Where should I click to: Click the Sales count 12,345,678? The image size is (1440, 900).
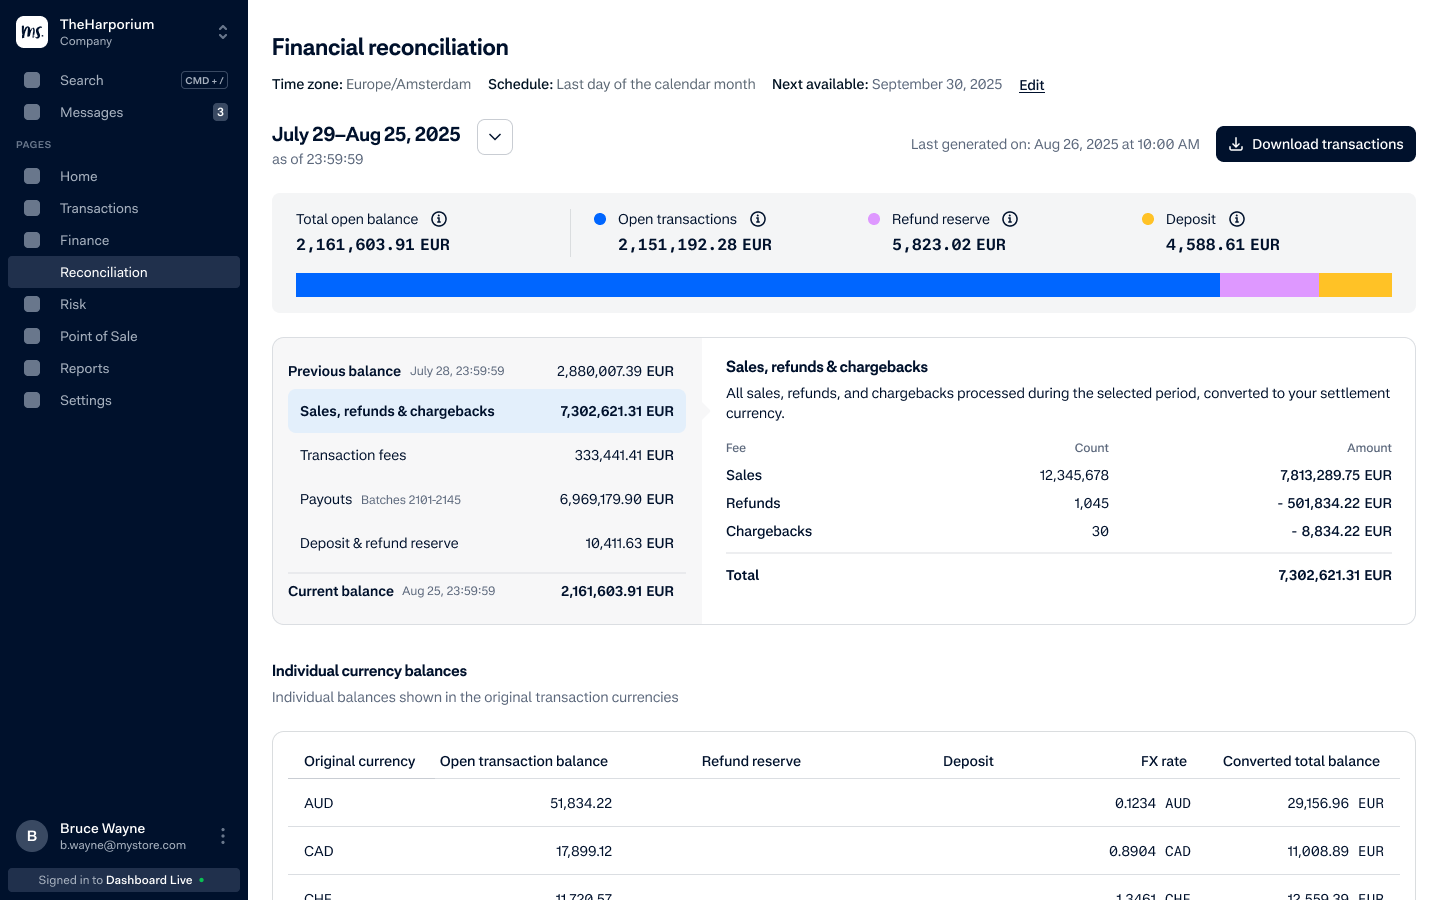click(x=1074, y=475)
